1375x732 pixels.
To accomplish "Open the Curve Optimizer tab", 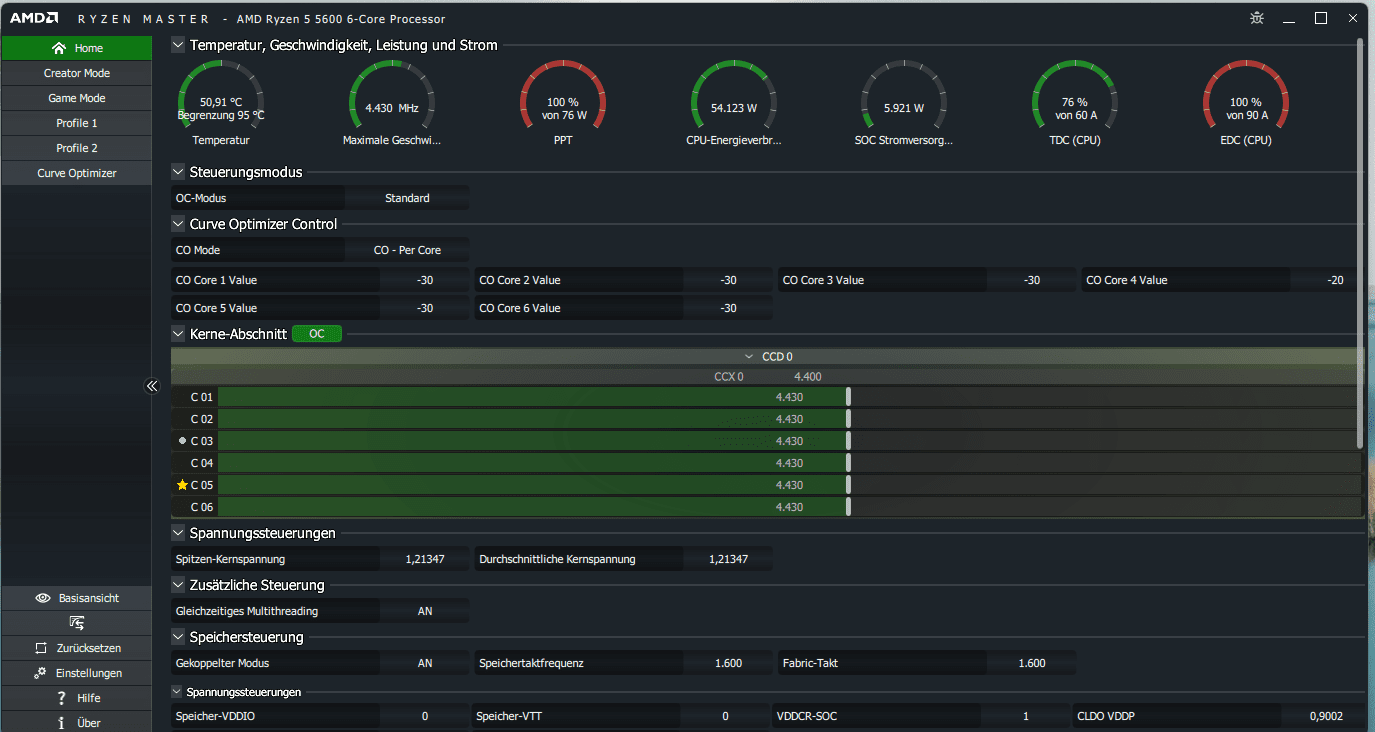I will coord(77,173).
